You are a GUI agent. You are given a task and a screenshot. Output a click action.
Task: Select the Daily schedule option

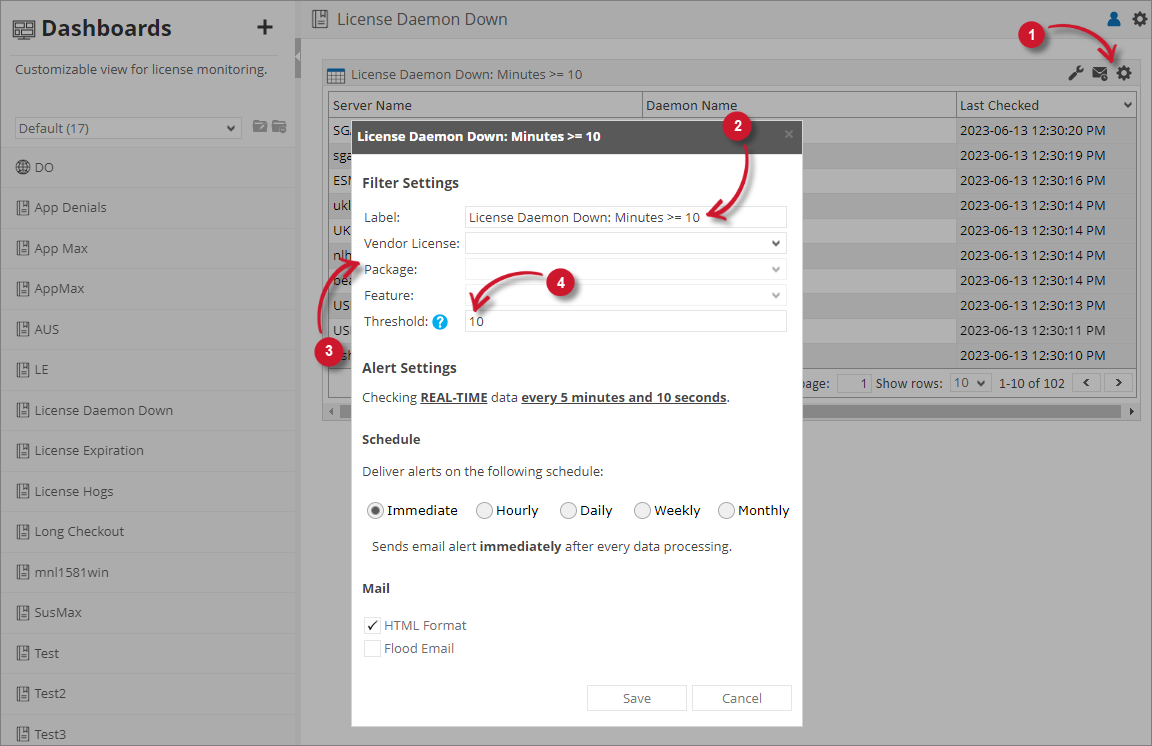(x=568, y=510)
